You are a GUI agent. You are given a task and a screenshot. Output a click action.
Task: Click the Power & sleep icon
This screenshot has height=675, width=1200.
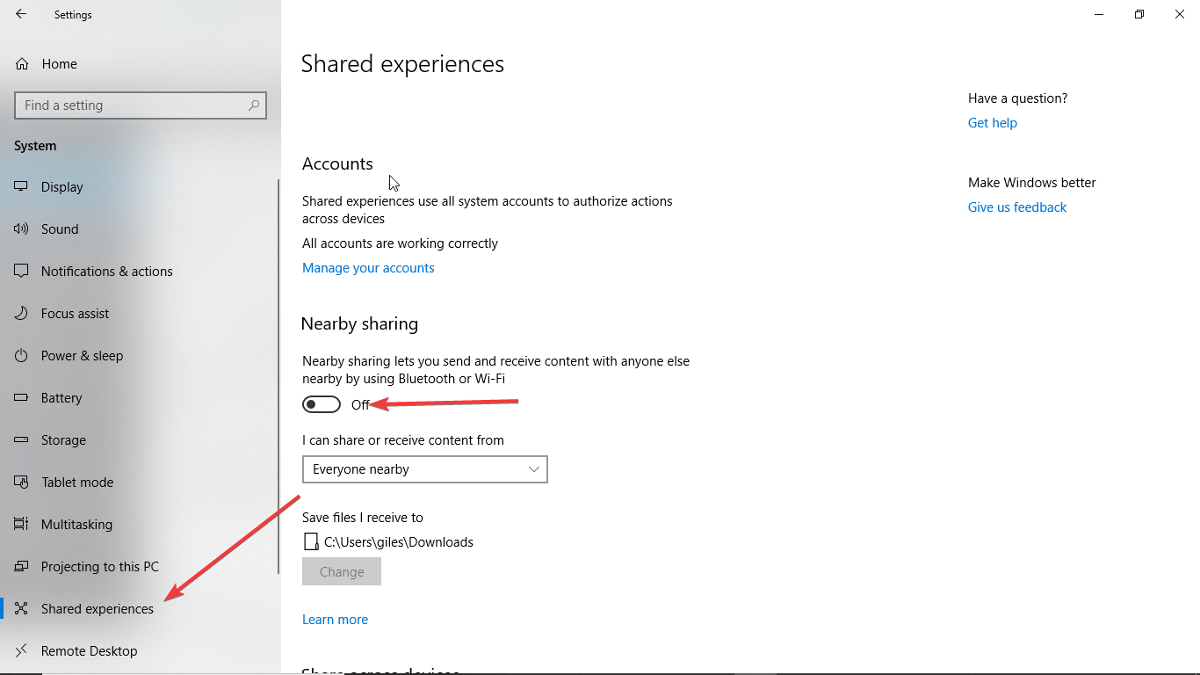tap(21, 355)
